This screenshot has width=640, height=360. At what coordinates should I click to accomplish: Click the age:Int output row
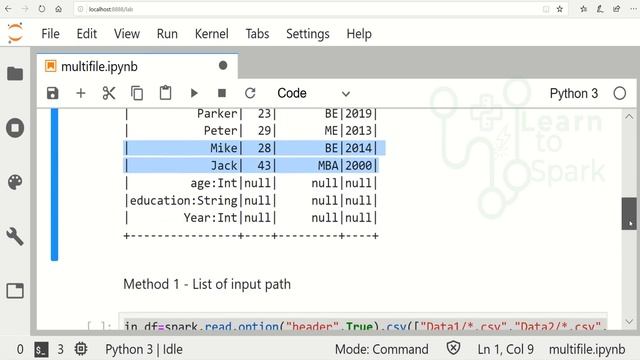coord(251,183)
